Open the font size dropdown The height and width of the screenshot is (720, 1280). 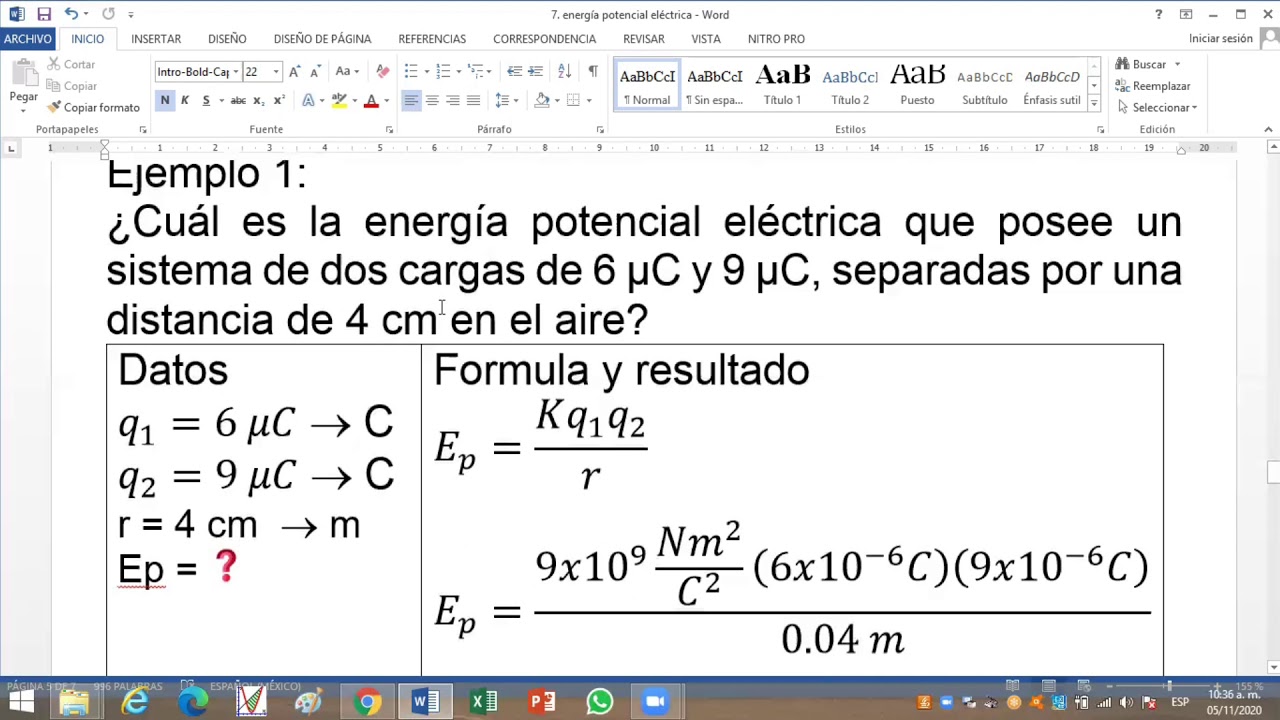(276, 72)
